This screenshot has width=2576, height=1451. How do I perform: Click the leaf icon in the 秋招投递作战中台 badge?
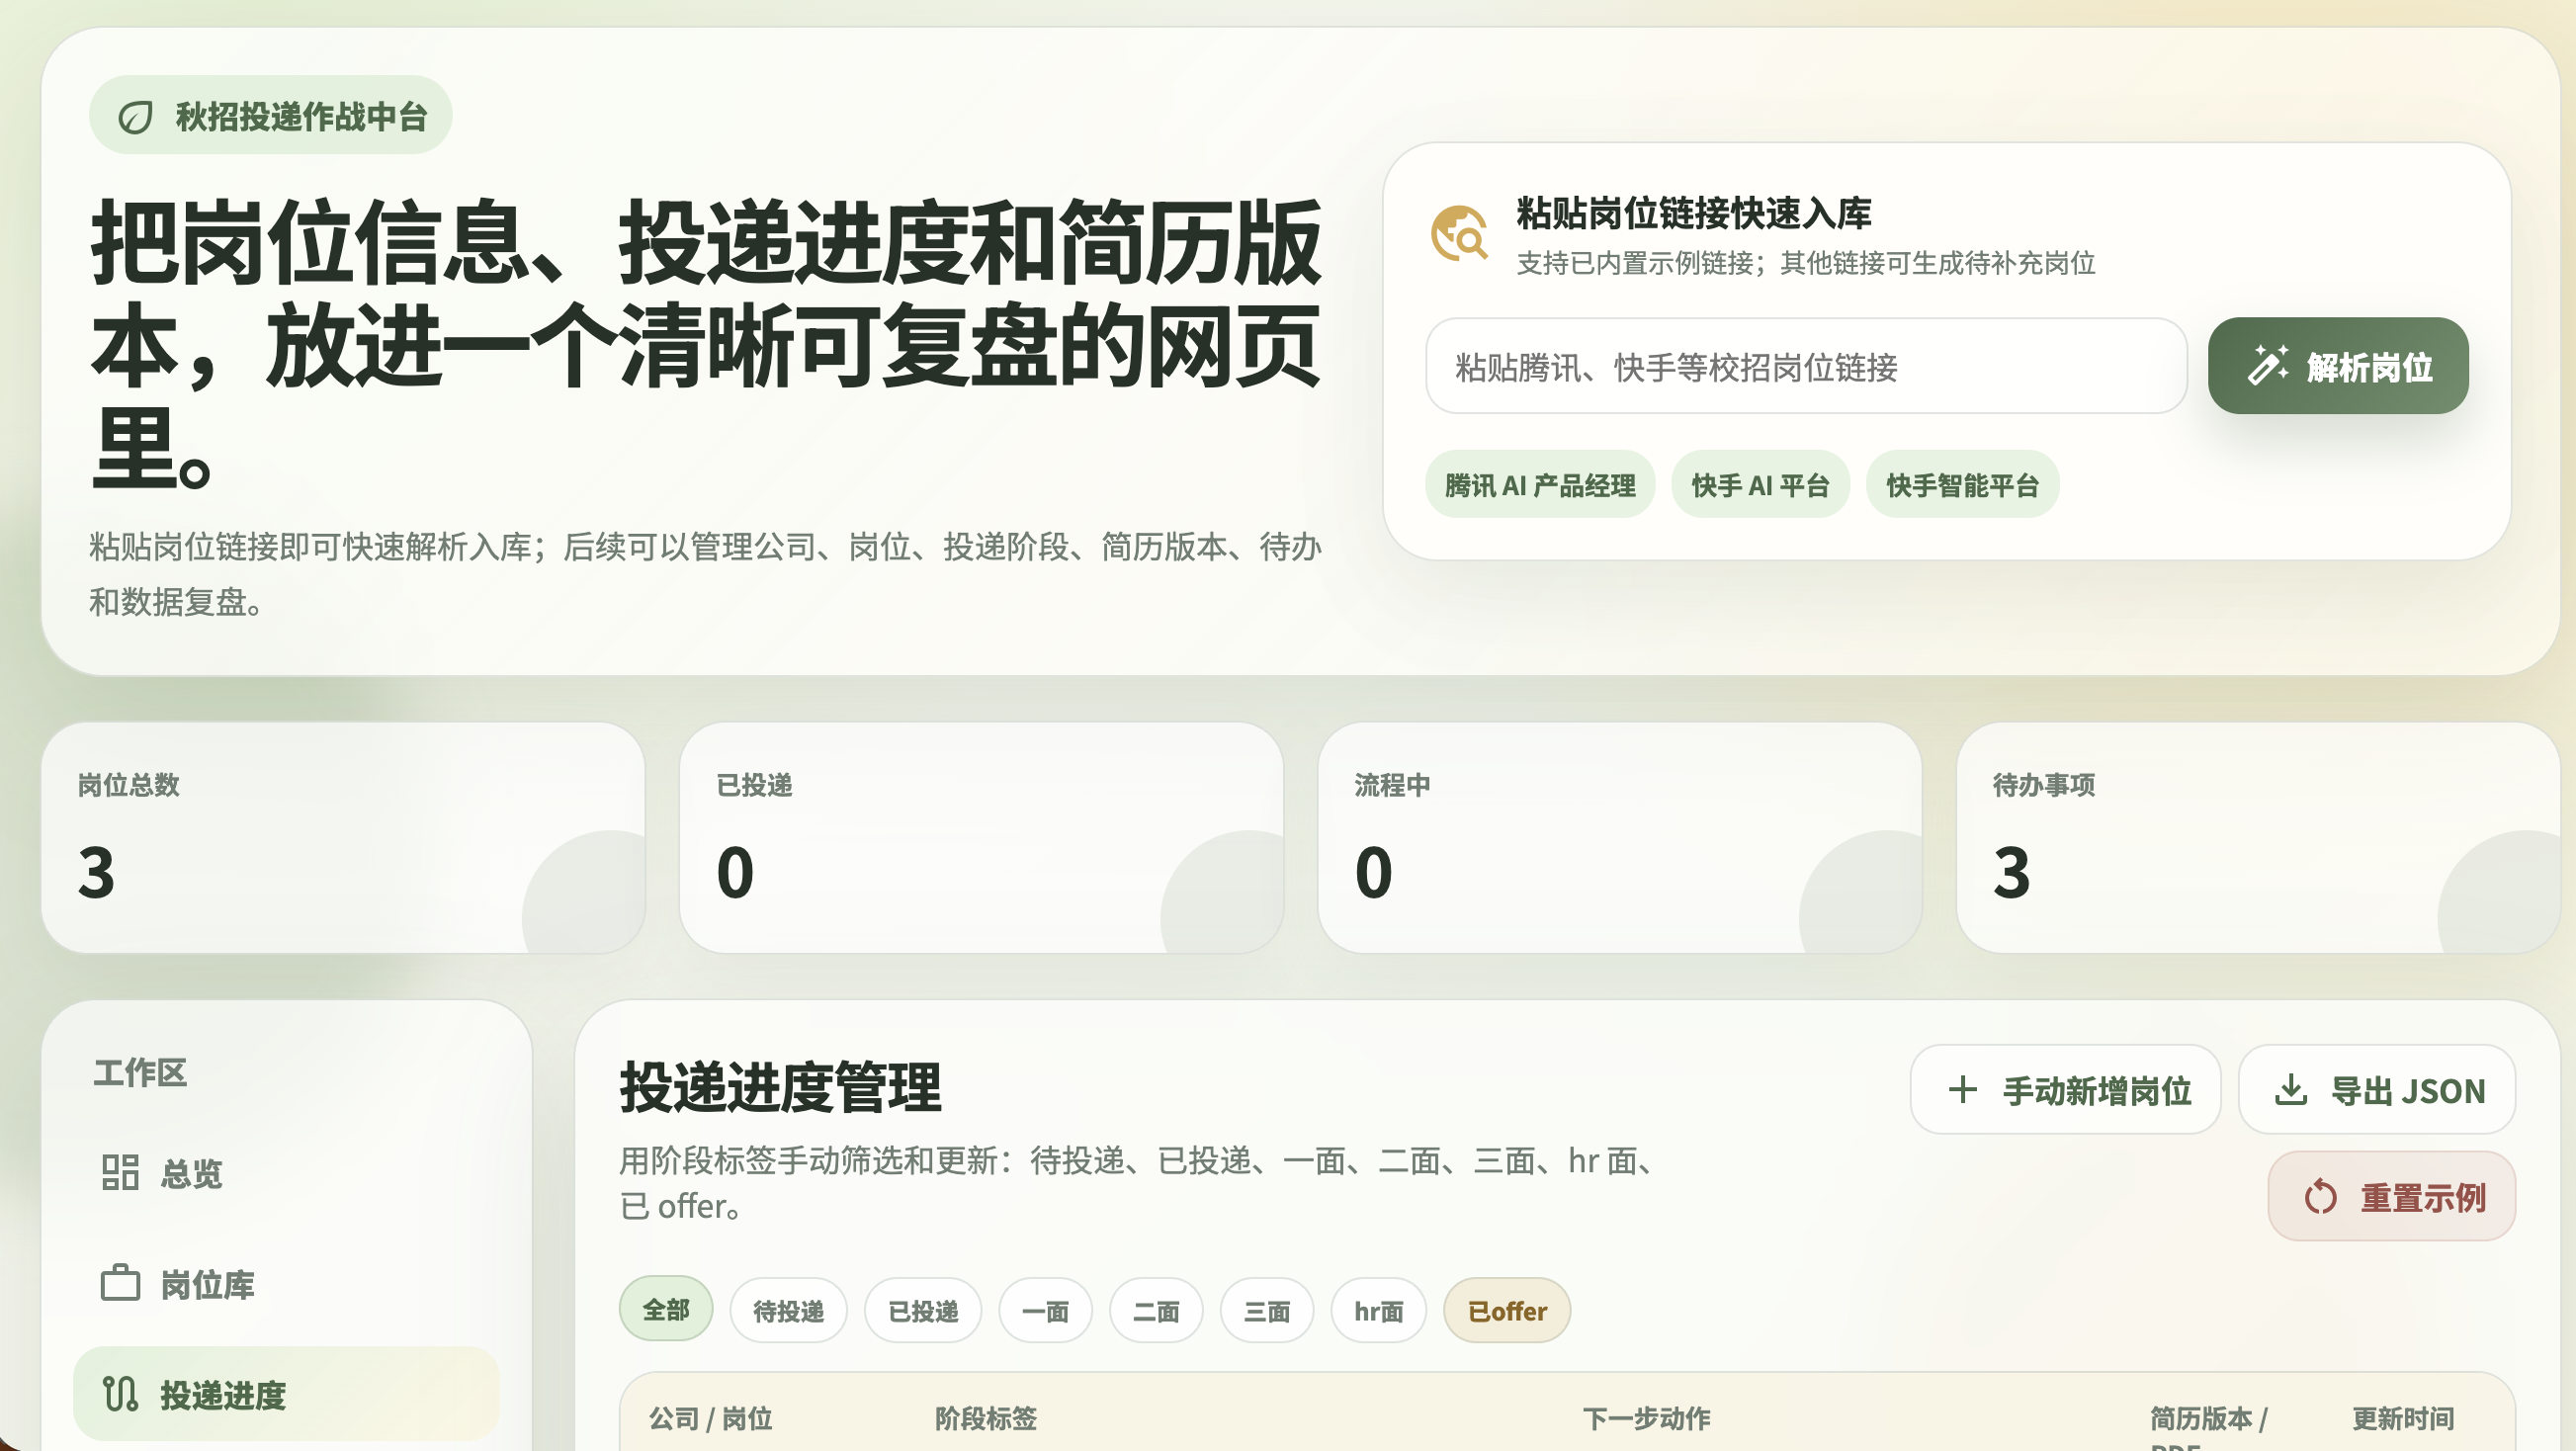point(136,117)
